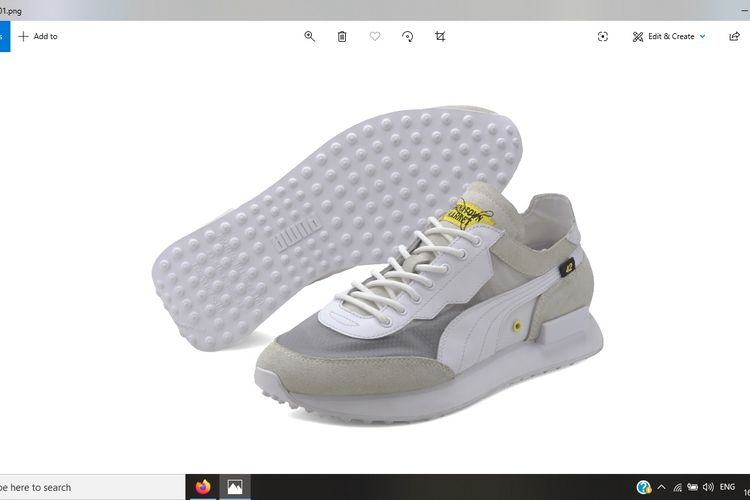The width and height of the screenshot is (750, 500).
Task: Click the zoom magnifier icon
Action: coord(309,36)
